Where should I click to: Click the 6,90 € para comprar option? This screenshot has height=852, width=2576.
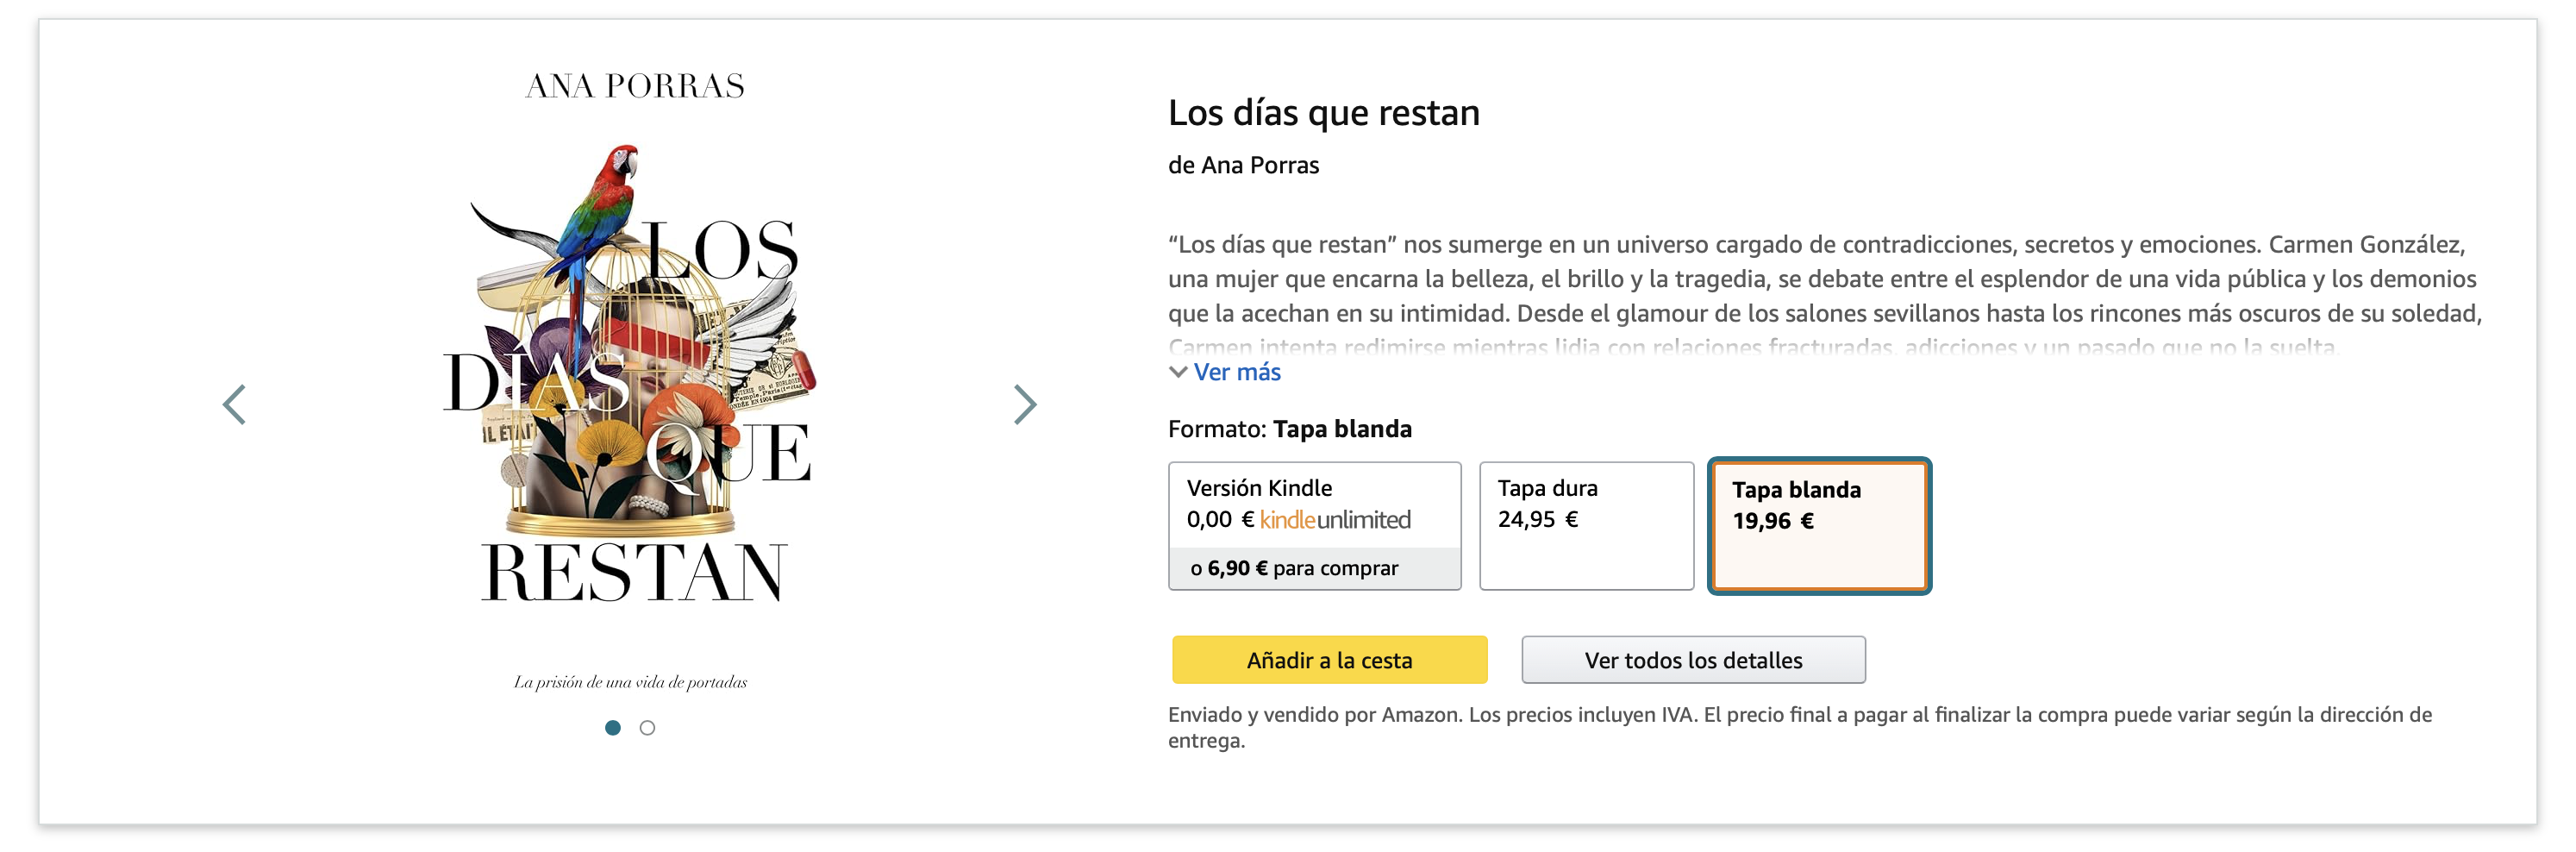1302,568
